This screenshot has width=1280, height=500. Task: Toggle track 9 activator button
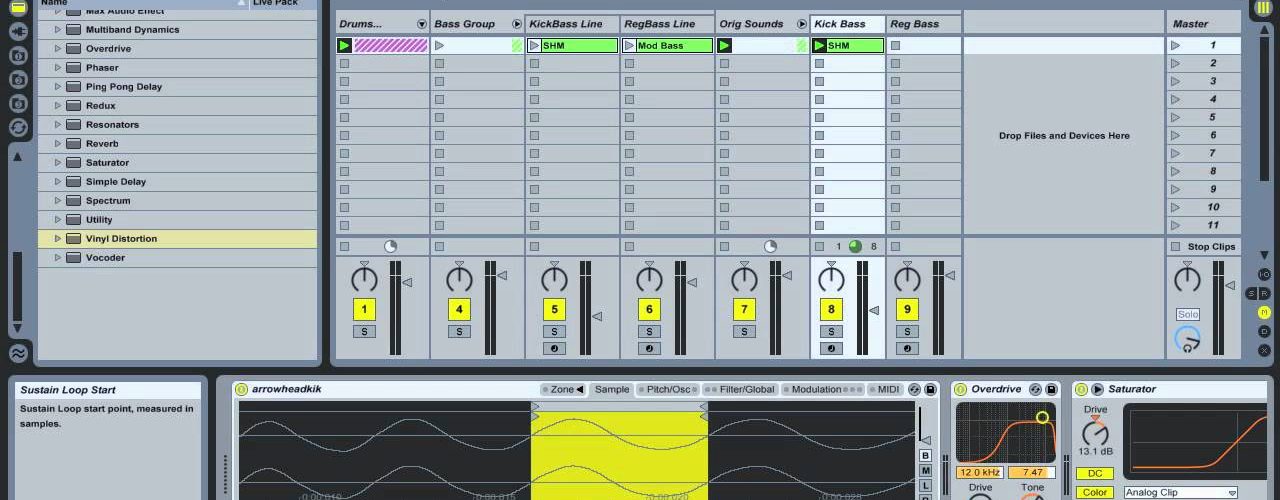click(907, 310)
